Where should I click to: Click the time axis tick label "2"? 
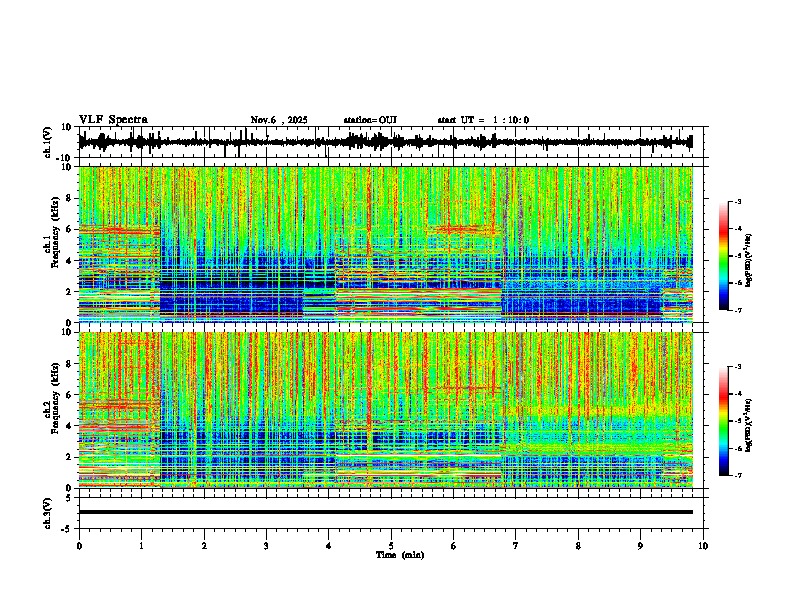click(x=204, y=546)
